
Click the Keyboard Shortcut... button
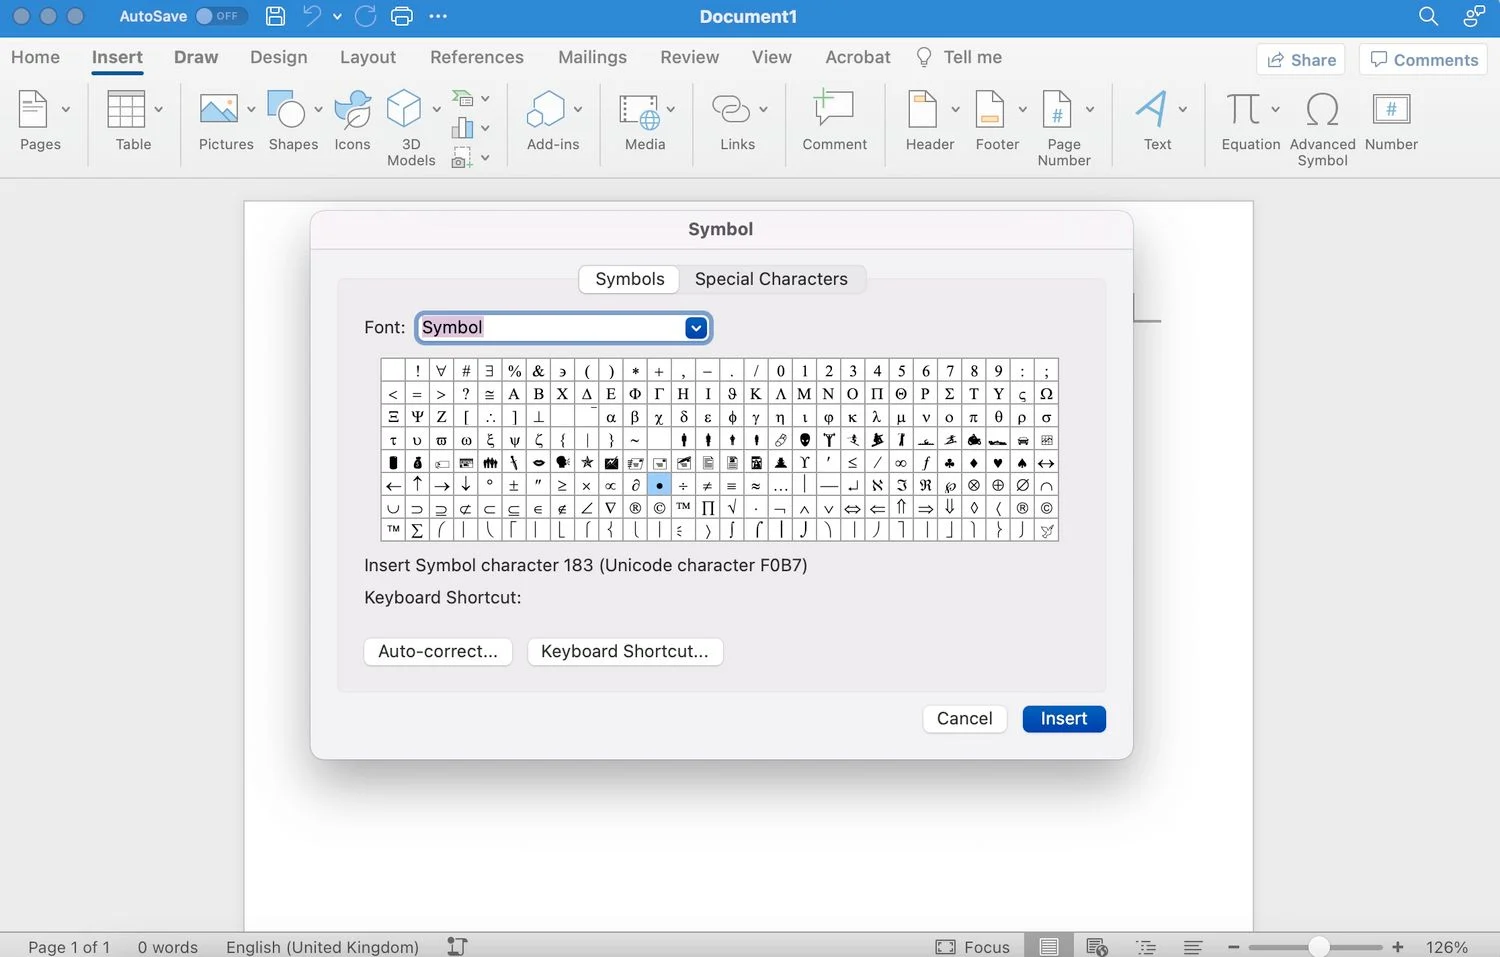point(625,651)
